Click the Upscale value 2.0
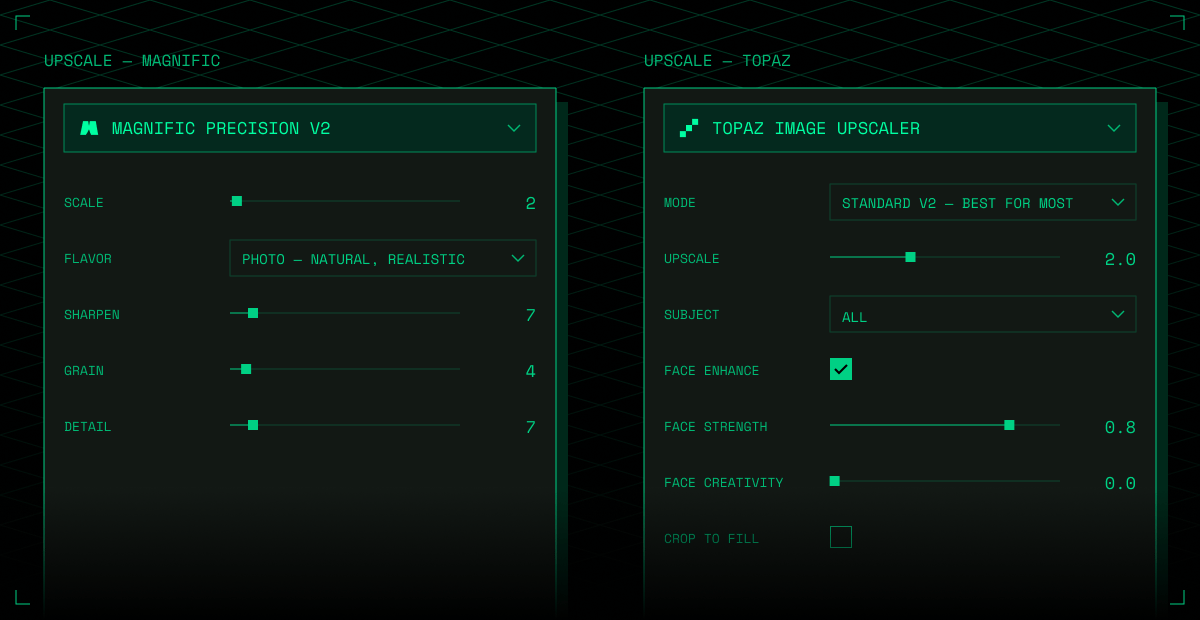This screenshot has width=1200, height=620. [1120, 260]
